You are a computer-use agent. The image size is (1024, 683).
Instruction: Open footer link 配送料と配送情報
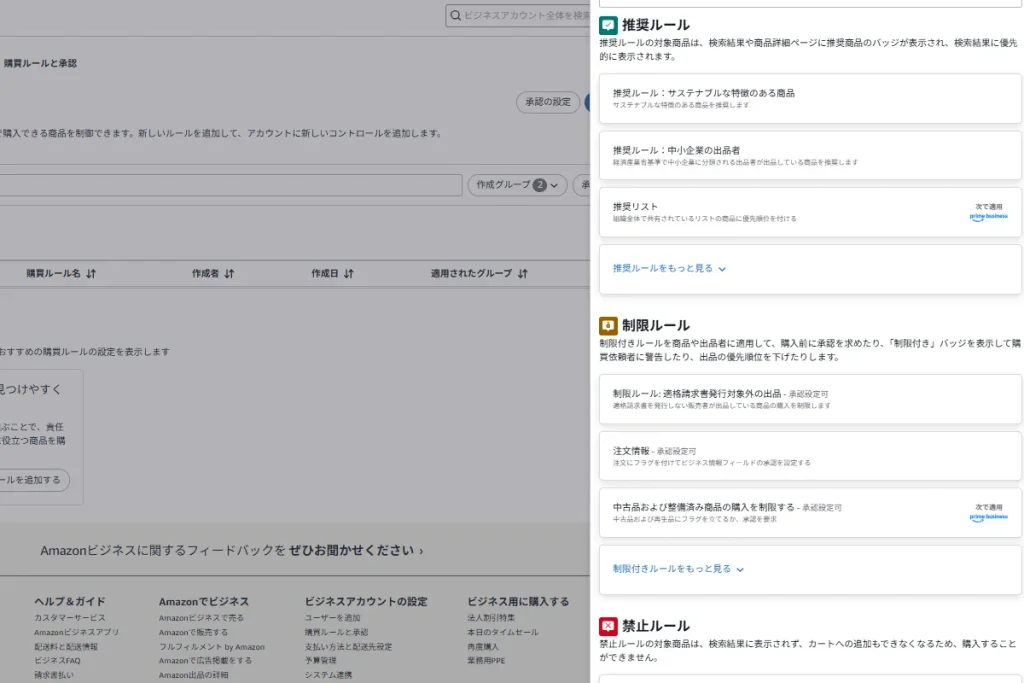tap(66, 646)
